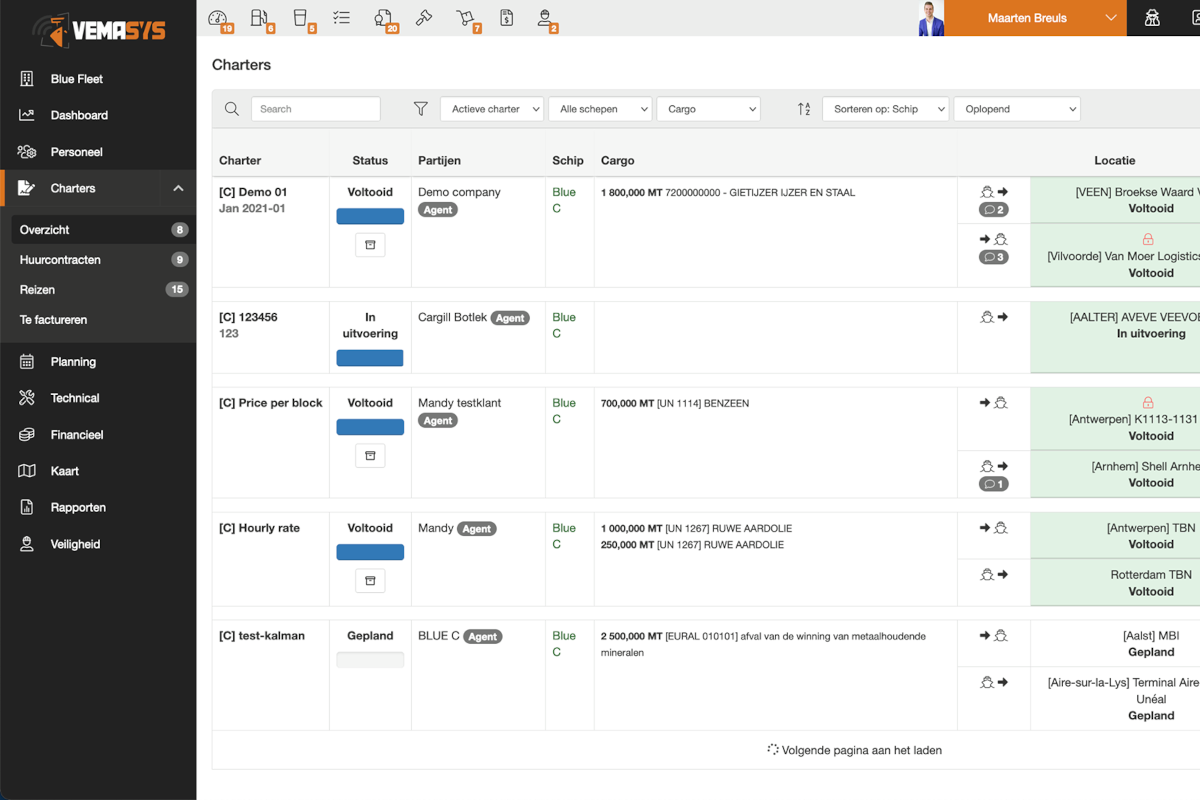
Task: Open the 3 comments badge for Vilvoorde
Action: [993, 257]
